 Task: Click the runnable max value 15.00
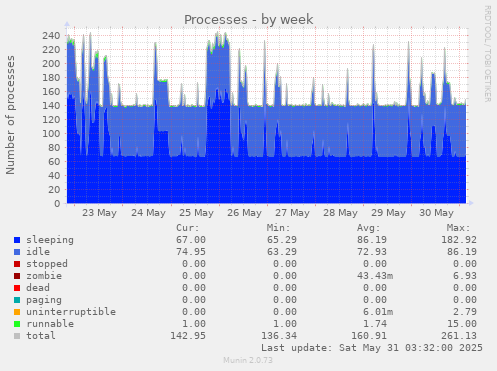tap(462, 324)
